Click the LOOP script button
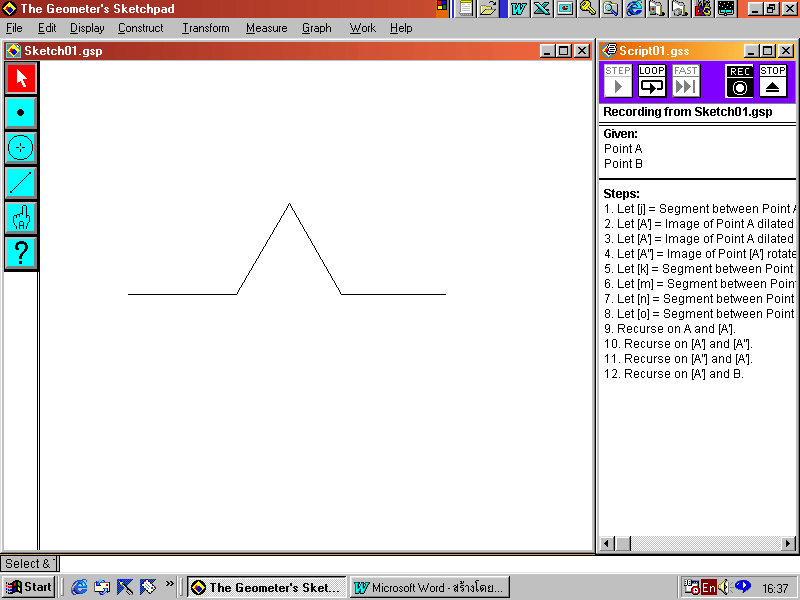Screen dimensions: 800x600 tap(652, 81)
